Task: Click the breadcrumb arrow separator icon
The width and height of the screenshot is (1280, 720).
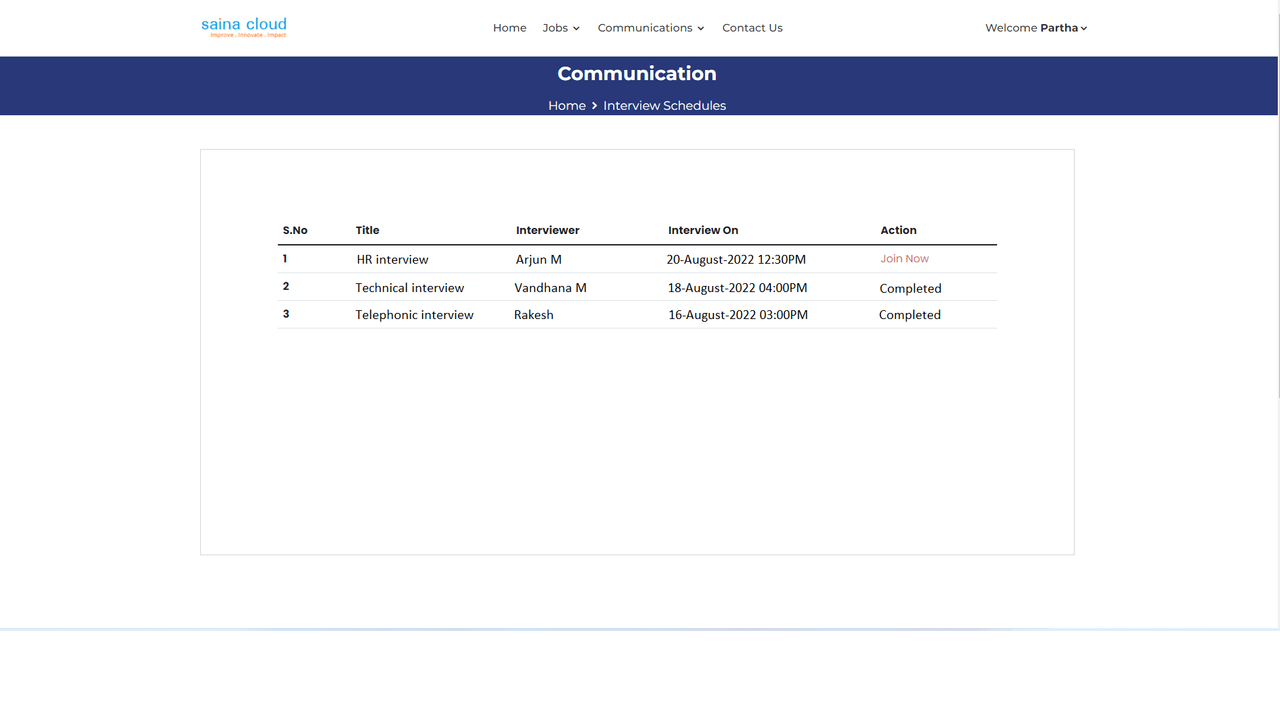Action: tap(594, 106)
